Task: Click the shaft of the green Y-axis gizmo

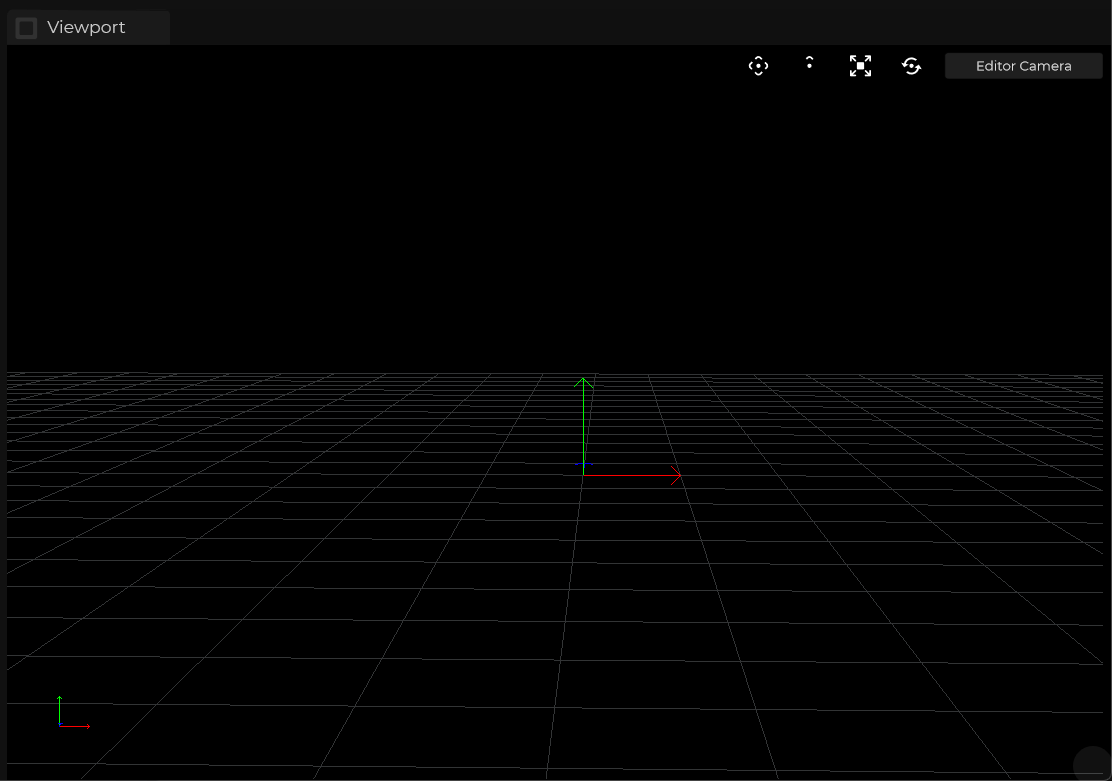Action: (584, 425)
